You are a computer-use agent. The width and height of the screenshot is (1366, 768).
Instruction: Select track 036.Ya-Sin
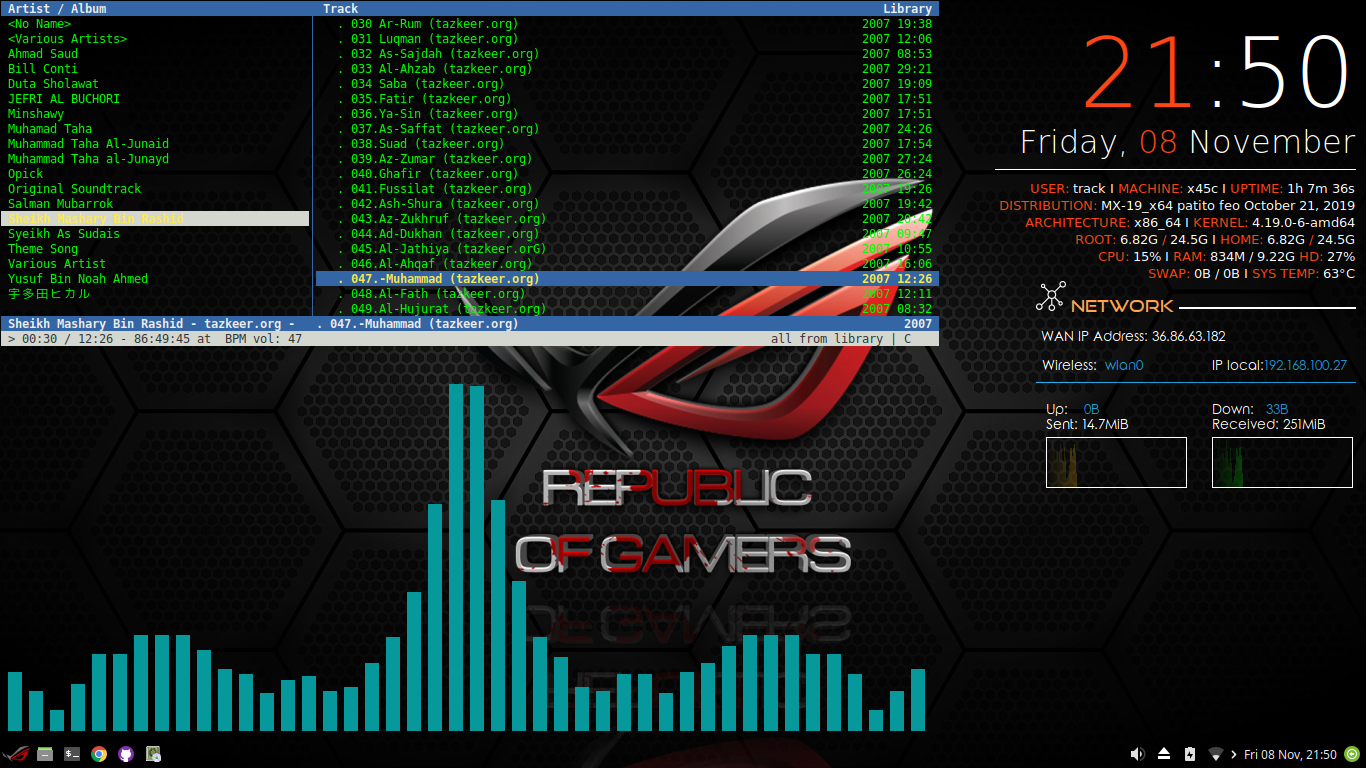627,113
